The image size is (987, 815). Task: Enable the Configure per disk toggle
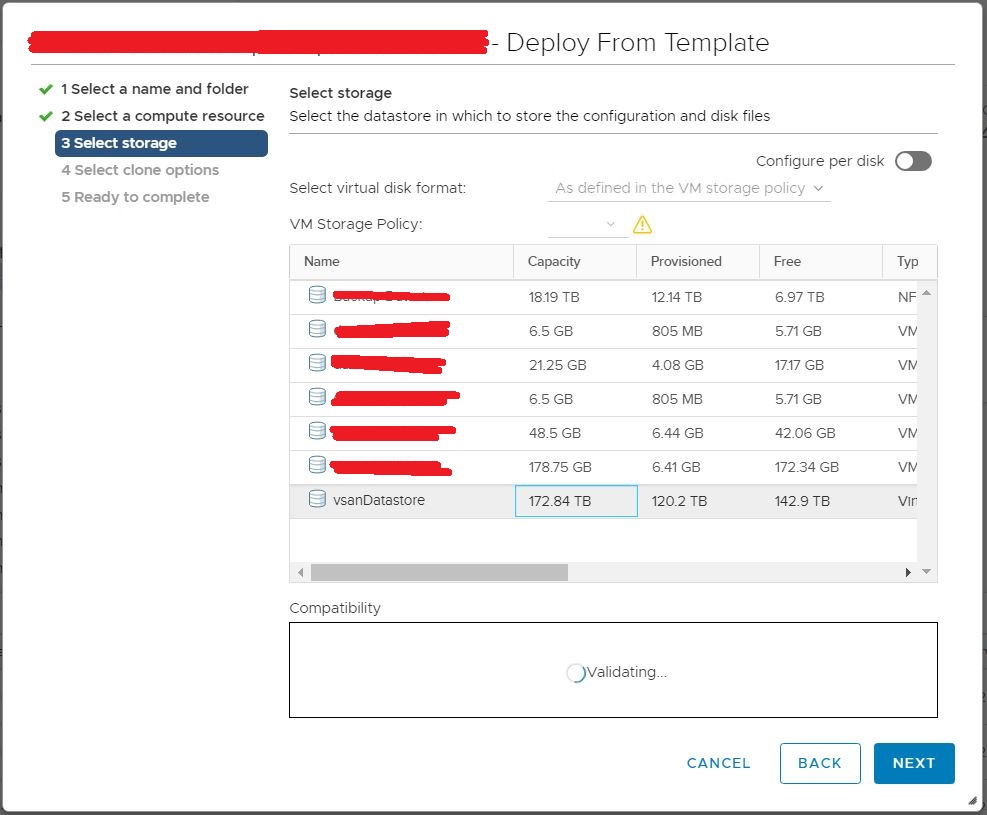(912, 160)
